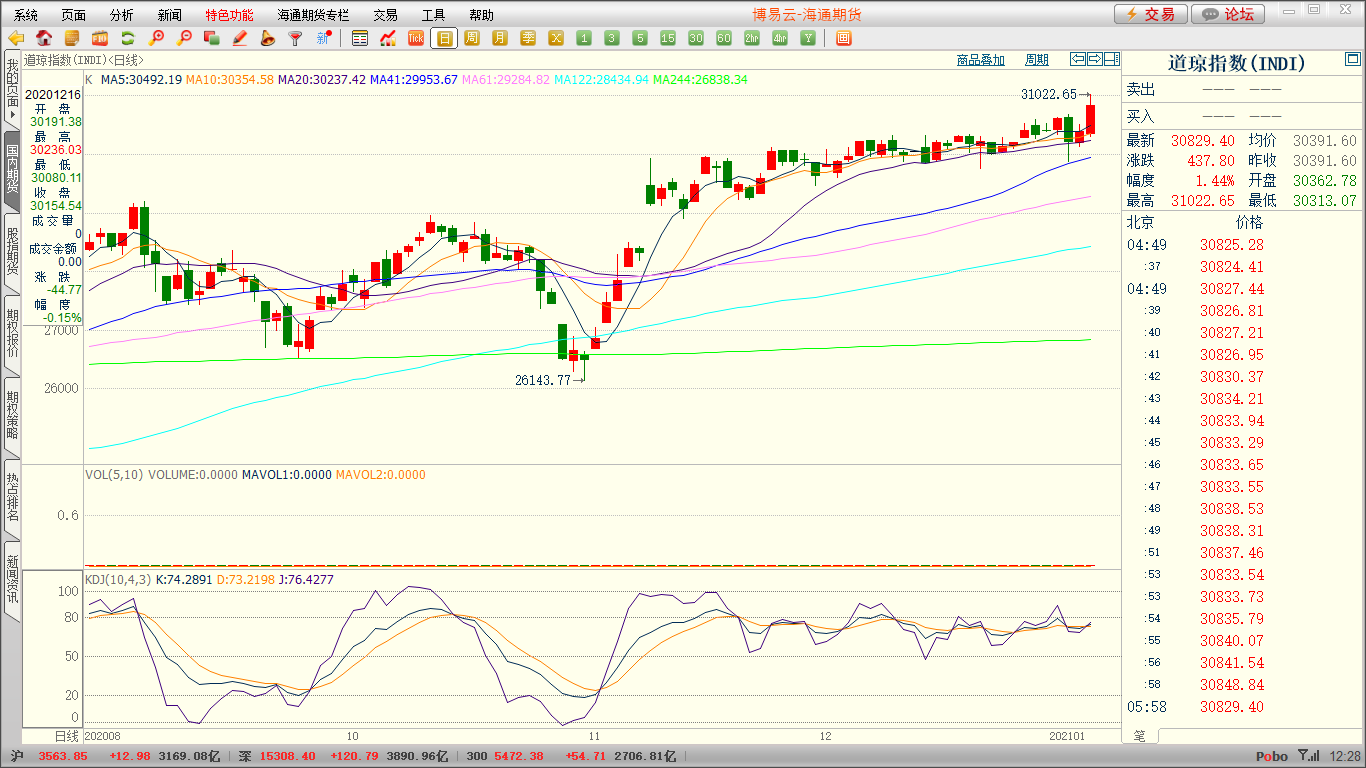Click the 新 news icon in the toolbar
This screenshot has width=1366, height=768.
324,39
